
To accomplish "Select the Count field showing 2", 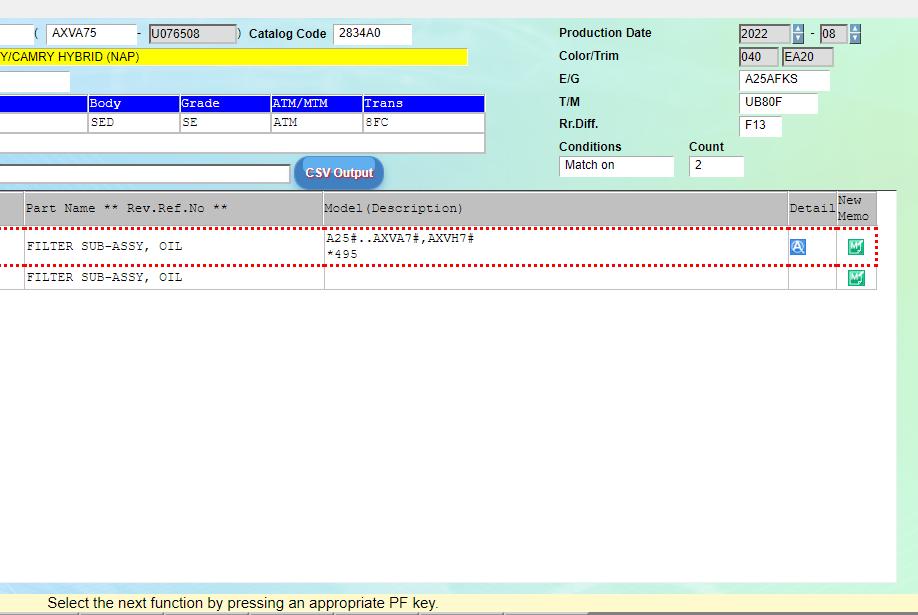I will pos(716,166).
